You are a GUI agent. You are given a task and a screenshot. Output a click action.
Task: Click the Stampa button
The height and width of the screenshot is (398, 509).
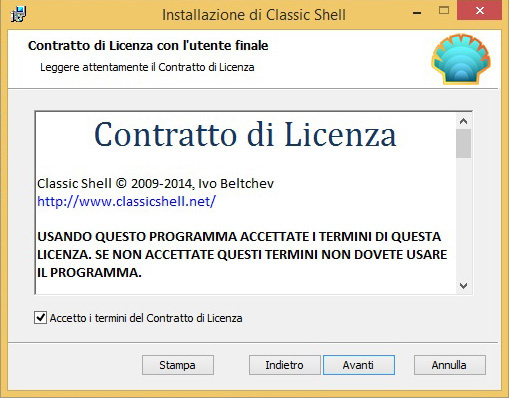click(x=178, y=365)
